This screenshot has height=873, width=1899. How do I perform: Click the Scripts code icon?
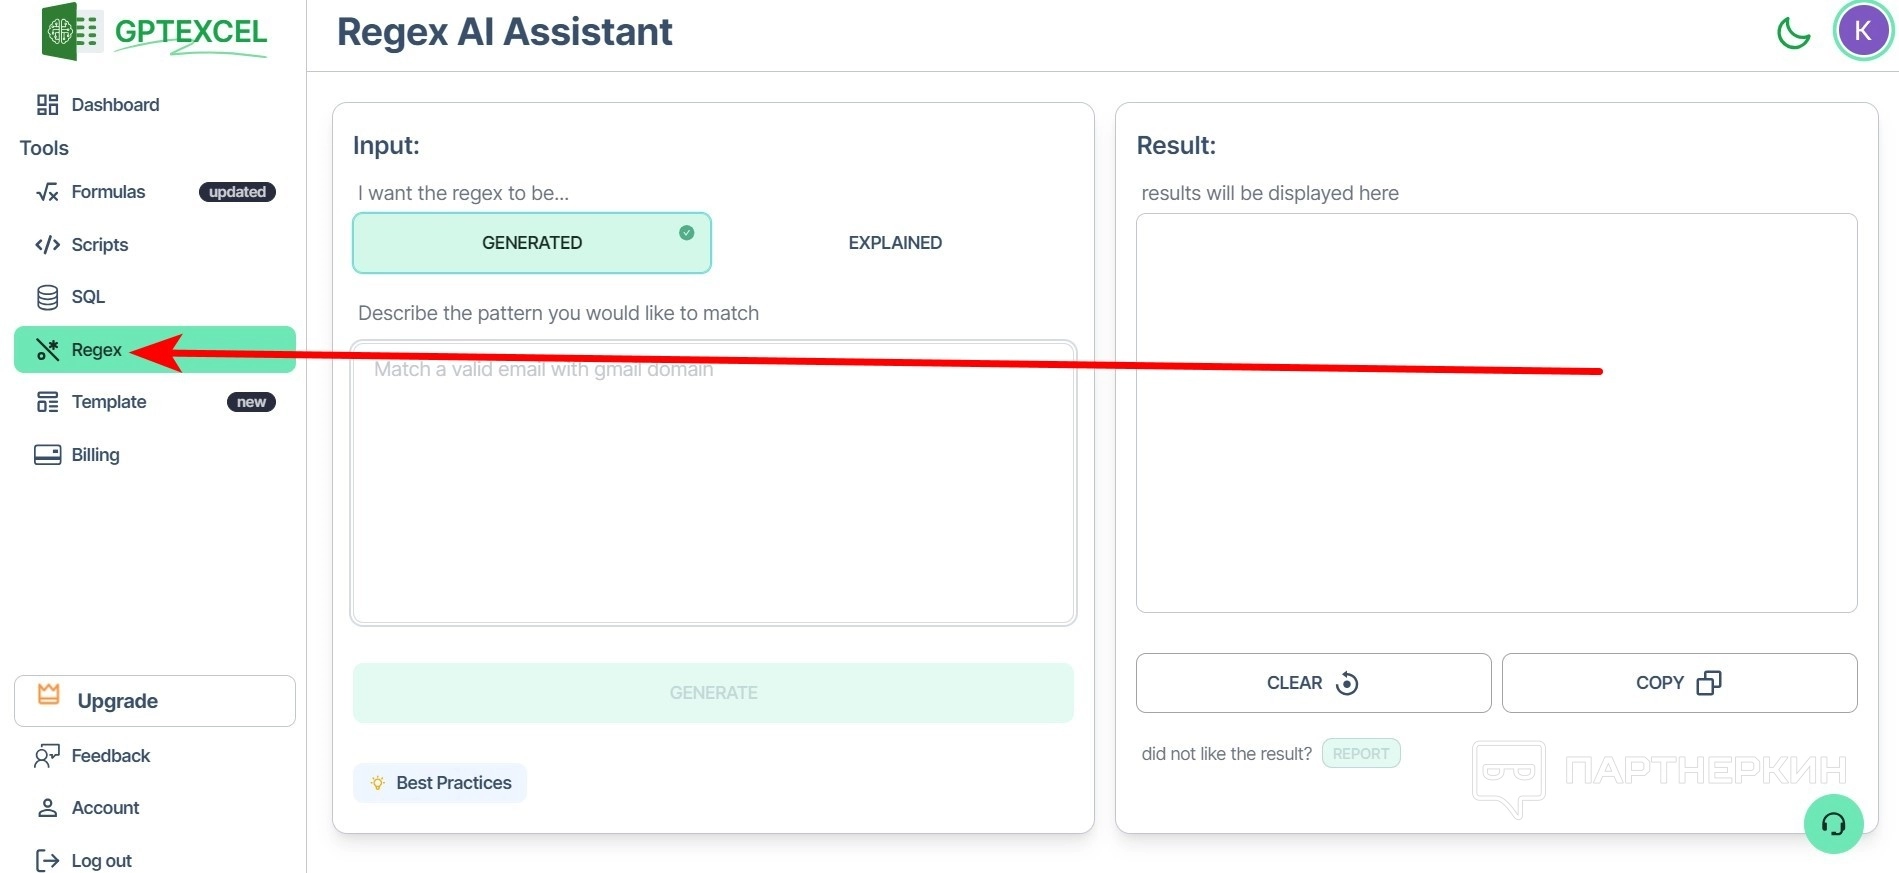47,245
